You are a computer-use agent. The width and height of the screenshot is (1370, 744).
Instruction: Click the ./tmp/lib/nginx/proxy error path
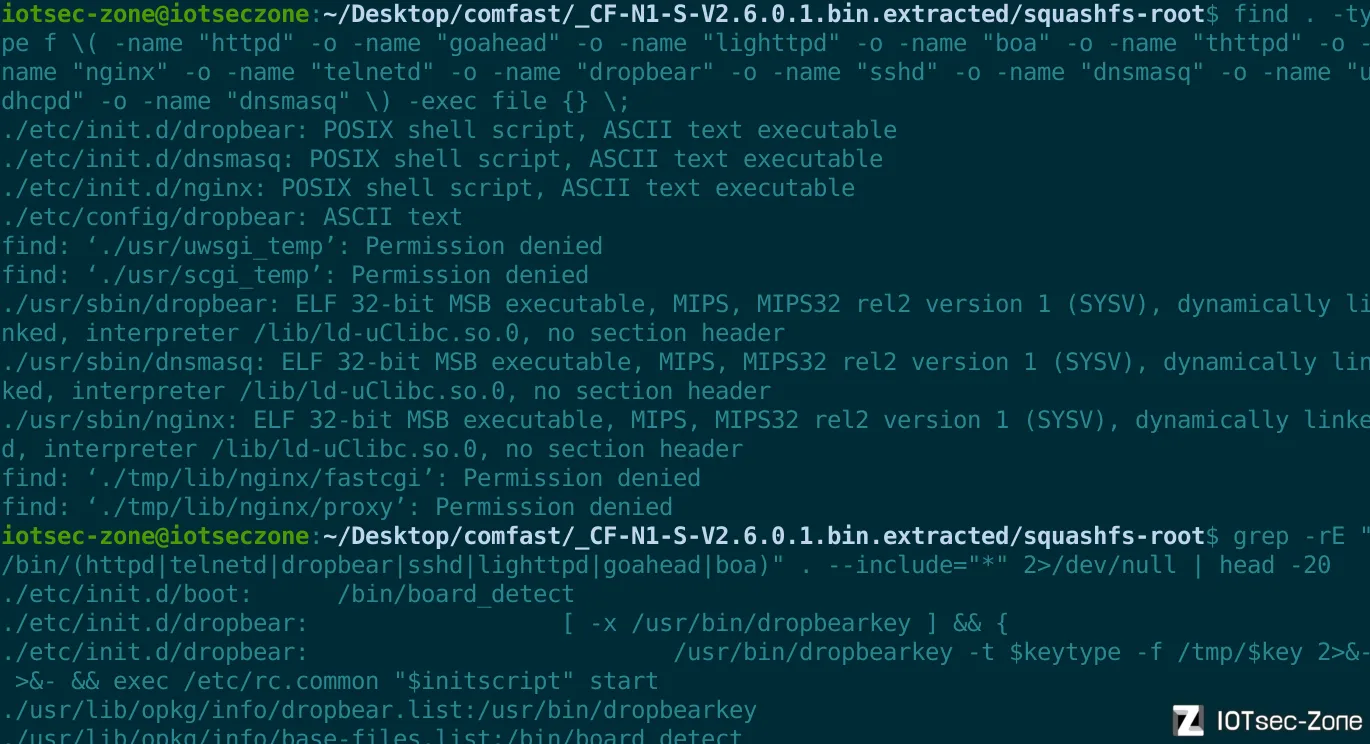pos(246,507)
